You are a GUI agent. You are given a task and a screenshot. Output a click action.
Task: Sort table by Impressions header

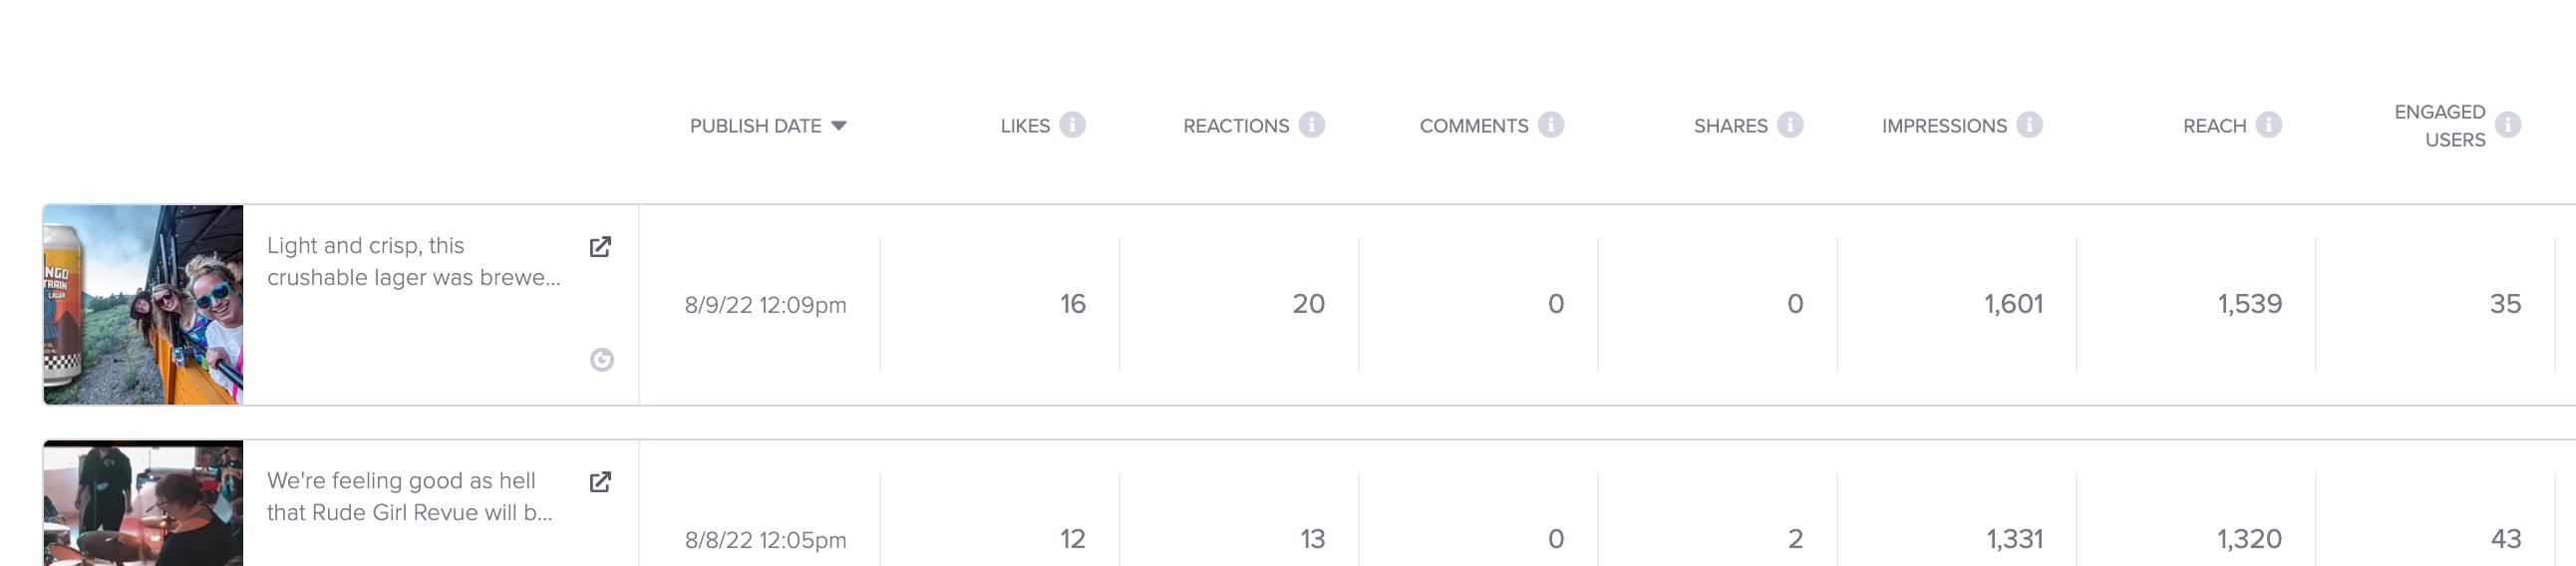coord(1944,126)
